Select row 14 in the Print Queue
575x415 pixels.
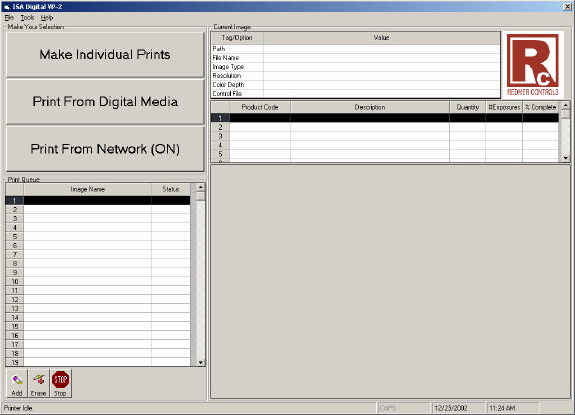tap(98, 317)
